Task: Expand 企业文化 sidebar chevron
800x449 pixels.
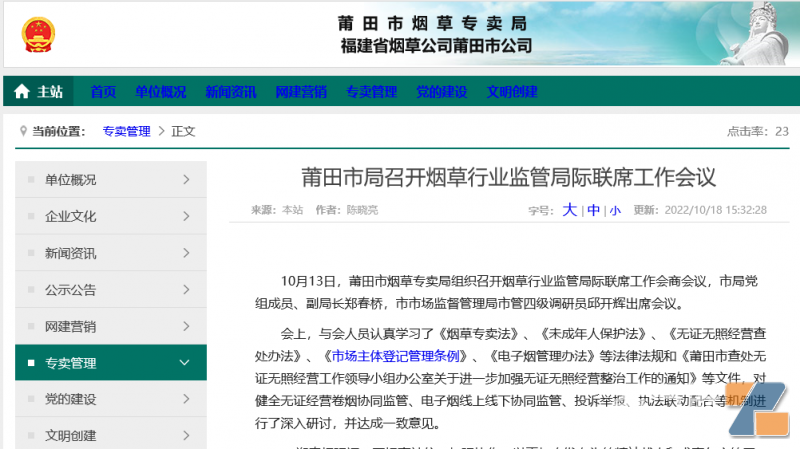Action: (186, 216)
